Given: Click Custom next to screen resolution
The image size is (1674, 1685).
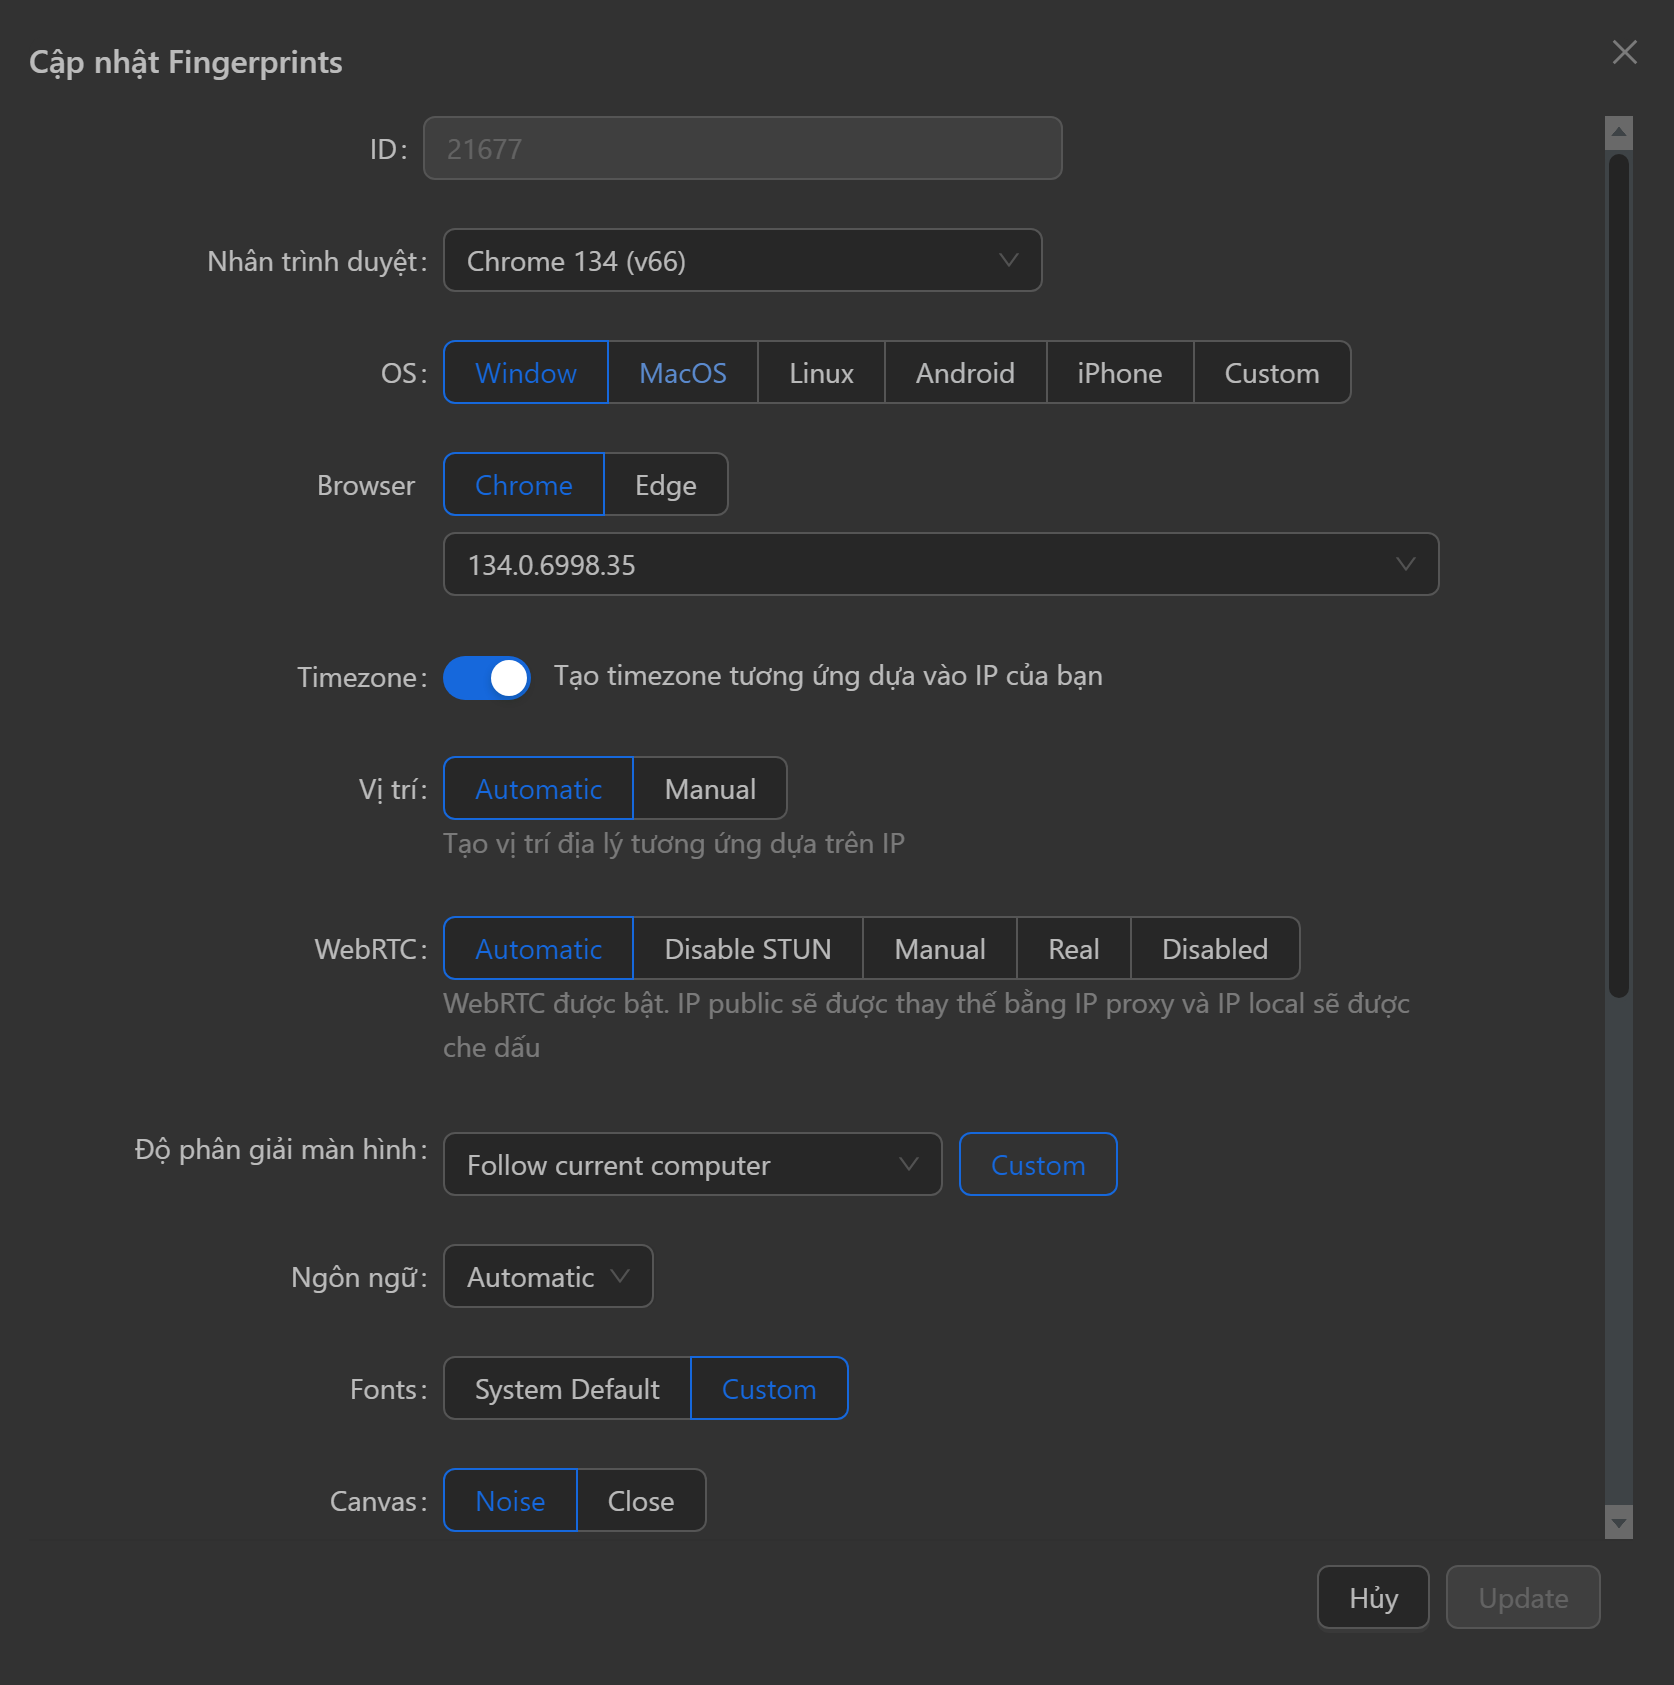Looking at the screenshot, I should [1037, 1164].
